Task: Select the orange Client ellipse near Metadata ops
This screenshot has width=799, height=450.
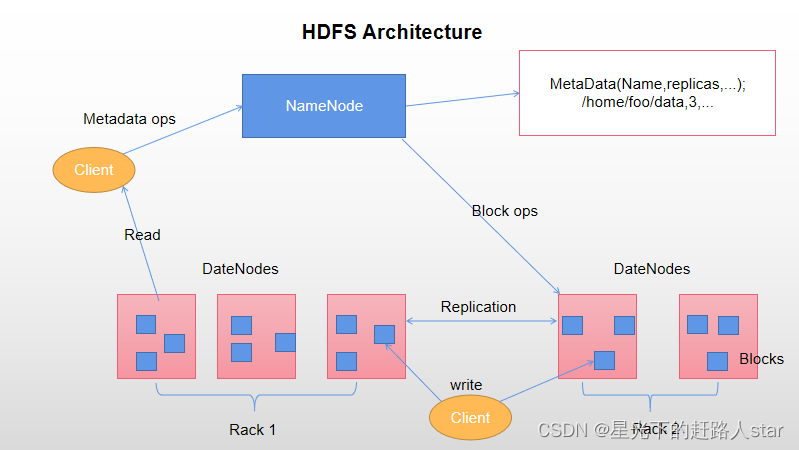Action: pyautogui.click(x=94, y=170)
